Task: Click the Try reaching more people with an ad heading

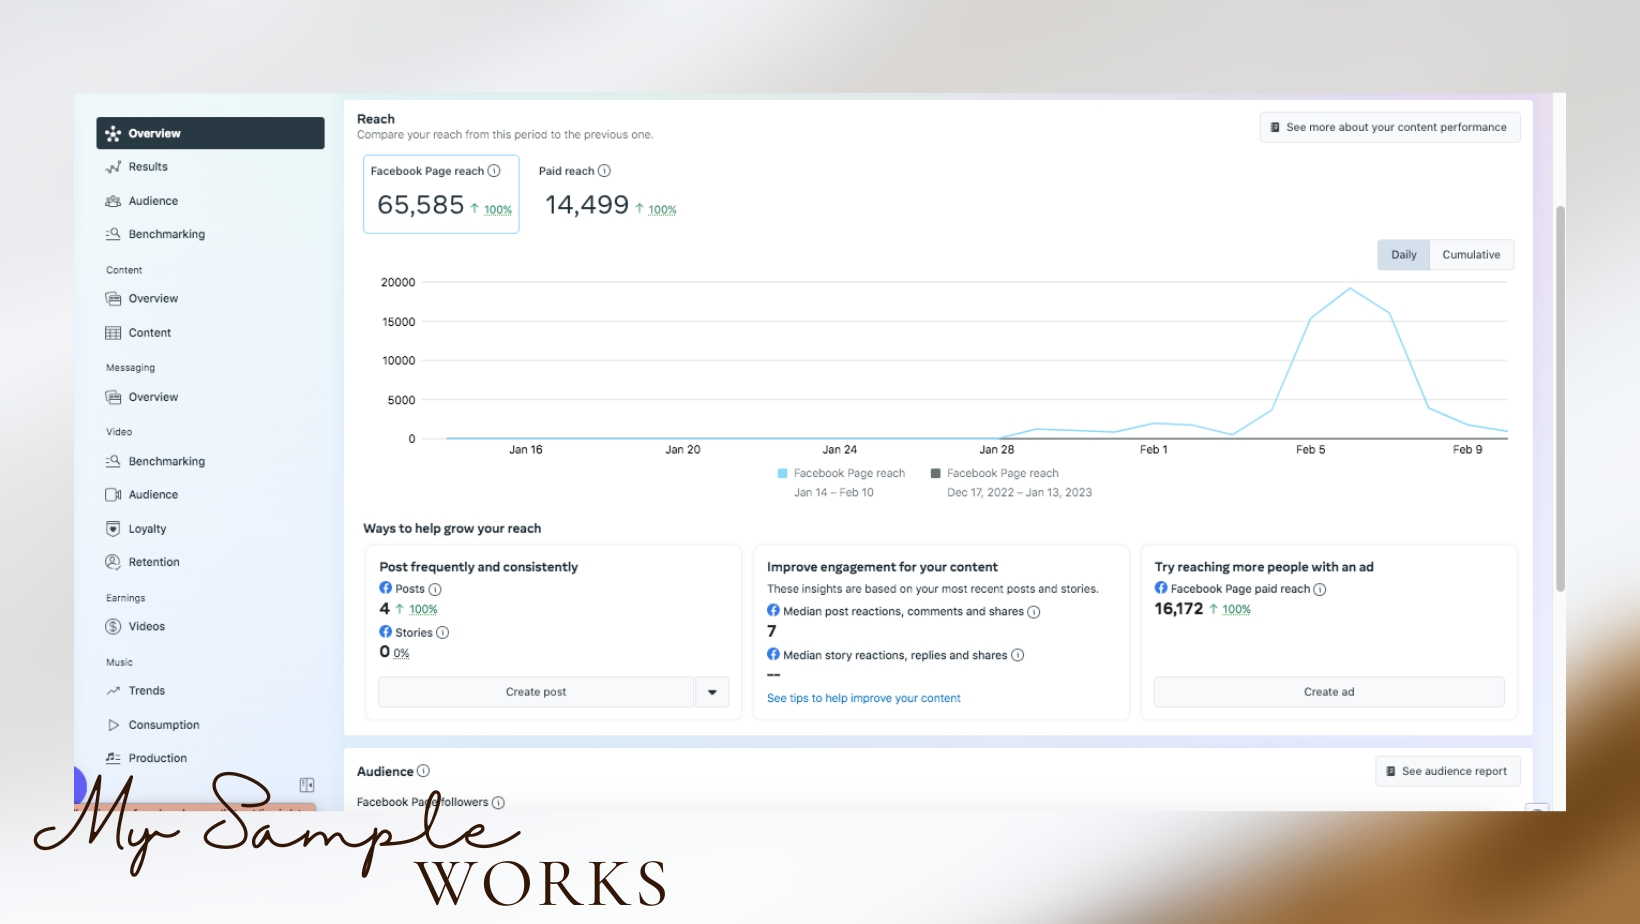Action: [1264, 567]
